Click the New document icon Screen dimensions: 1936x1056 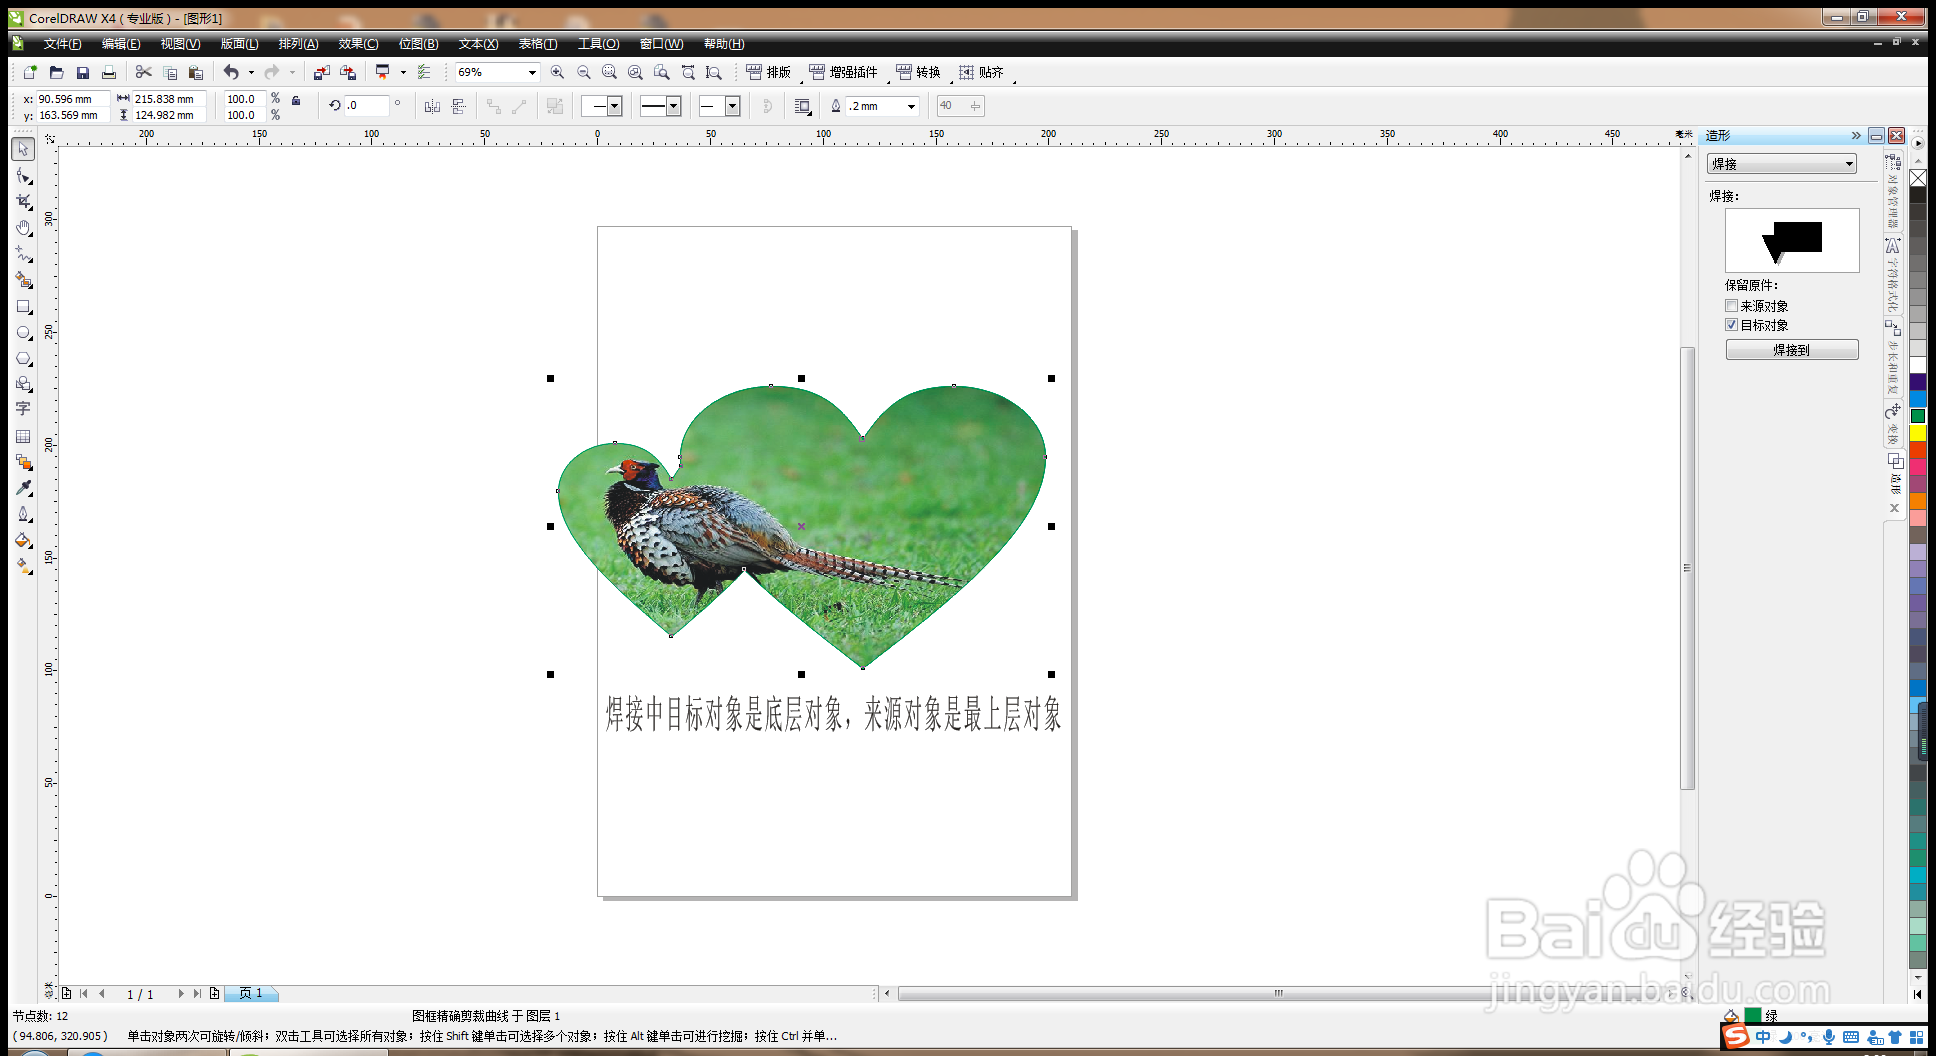[30, 72]
